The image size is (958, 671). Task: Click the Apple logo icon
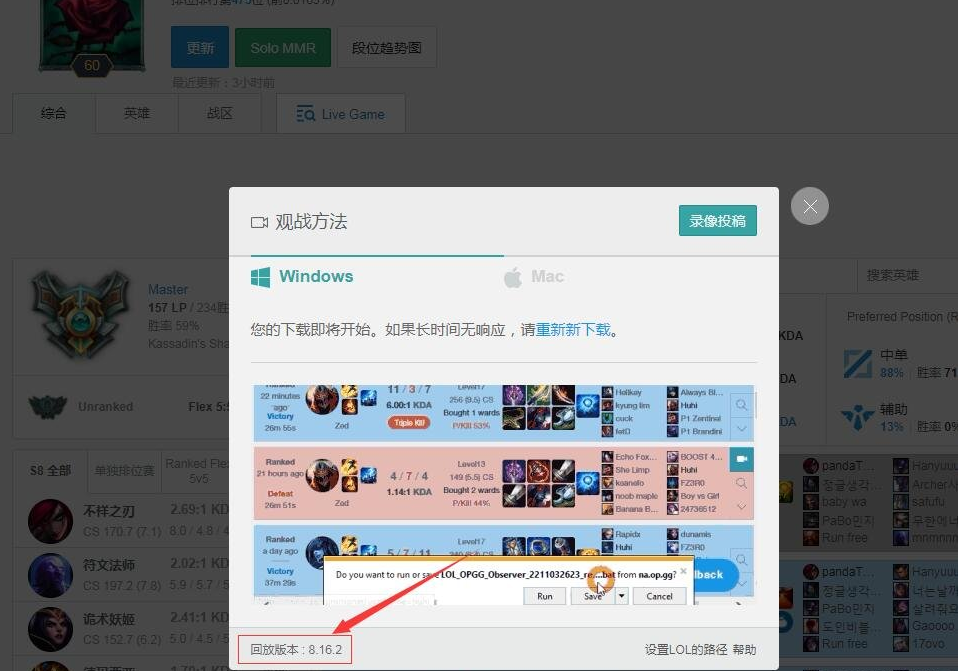point(513,277)
